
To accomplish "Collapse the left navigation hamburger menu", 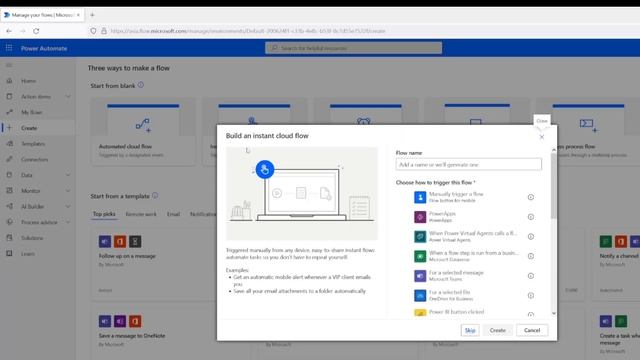I will point(9,65).
